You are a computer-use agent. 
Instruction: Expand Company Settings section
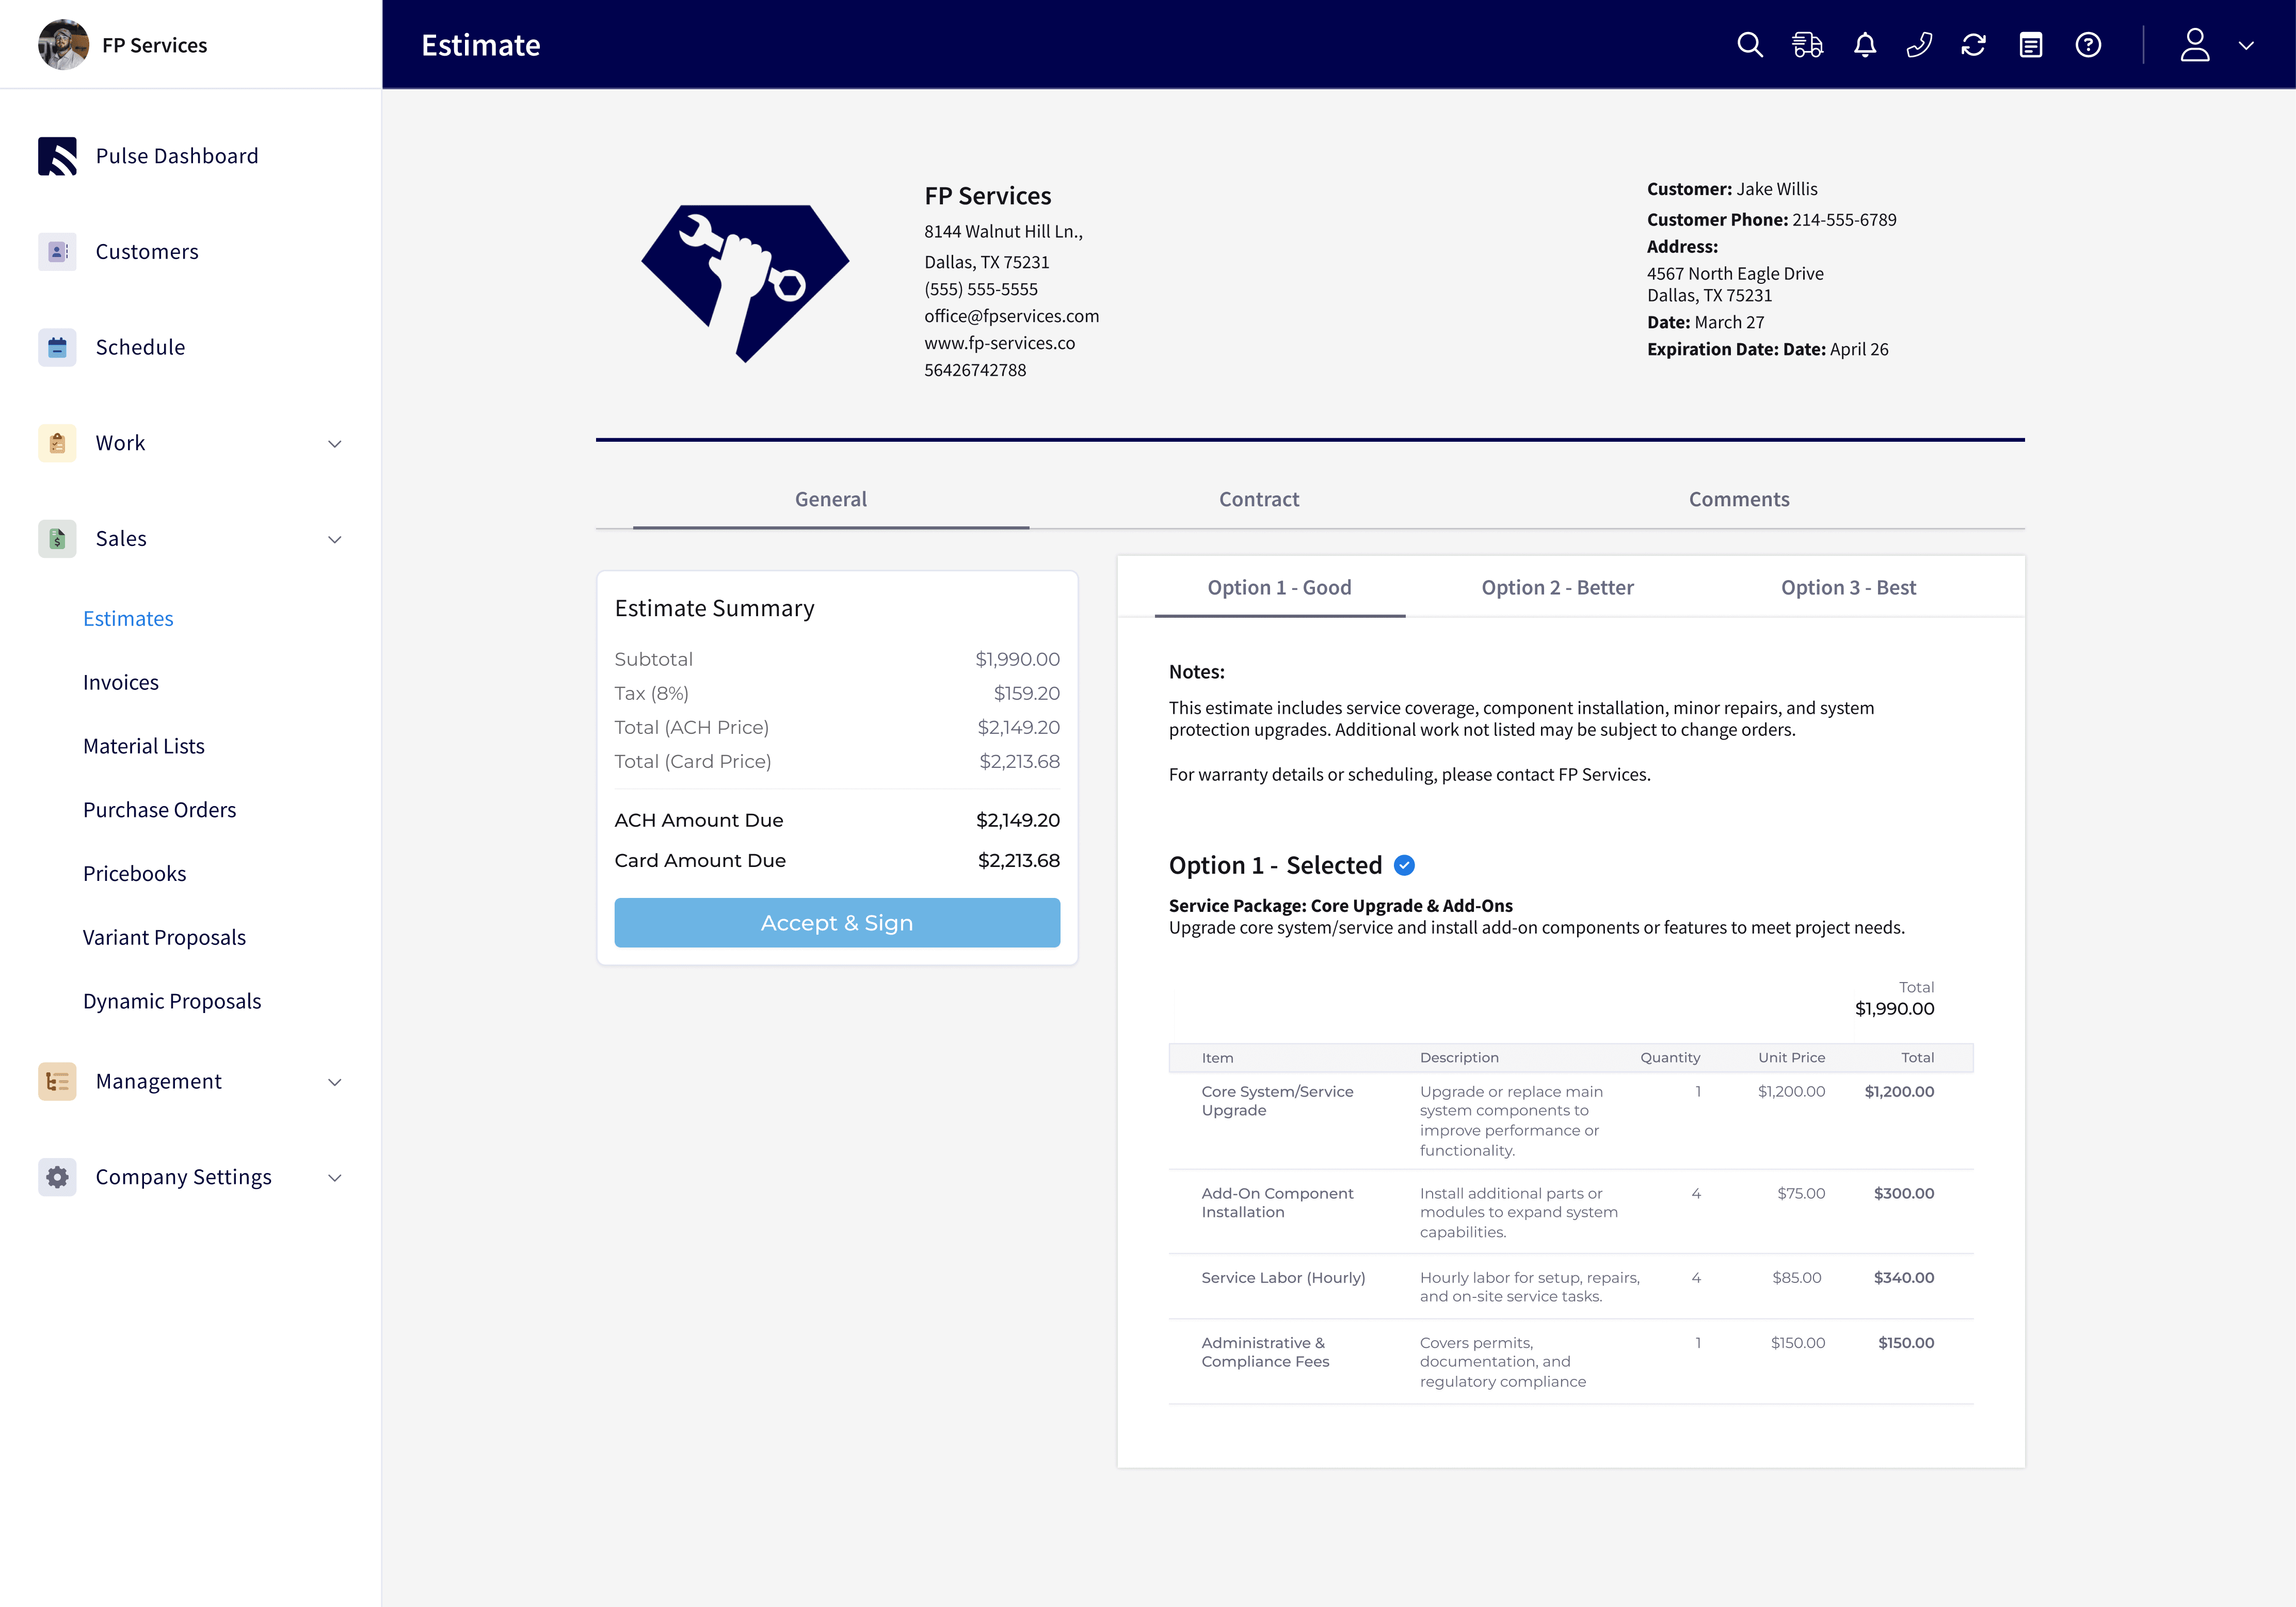[335, 1178]
